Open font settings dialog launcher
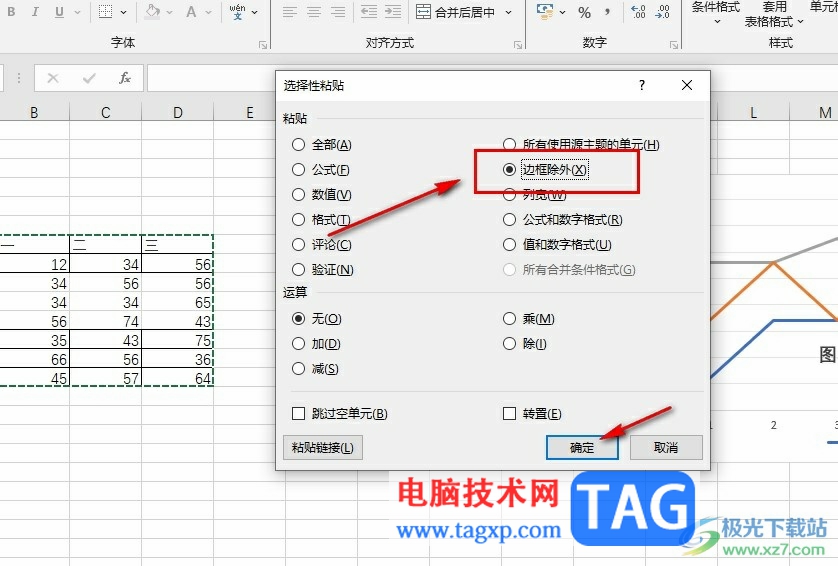Viewport: 838px width, 566px height. 262,45
